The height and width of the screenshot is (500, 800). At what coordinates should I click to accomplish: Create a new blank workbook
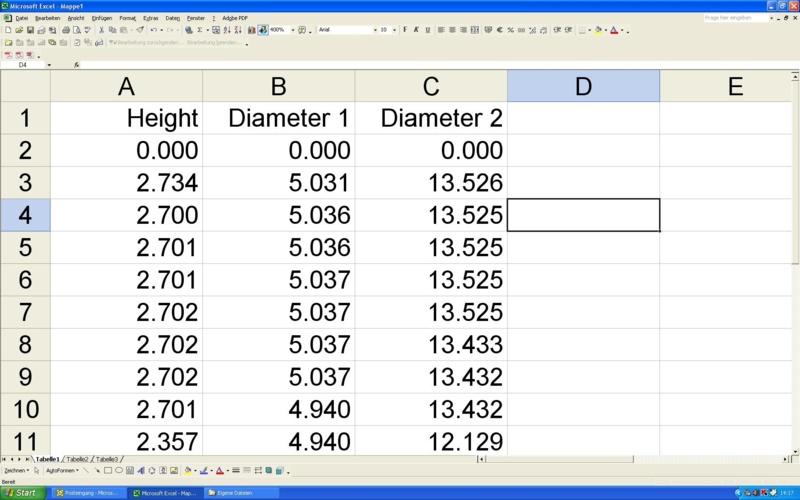(8, 30)
